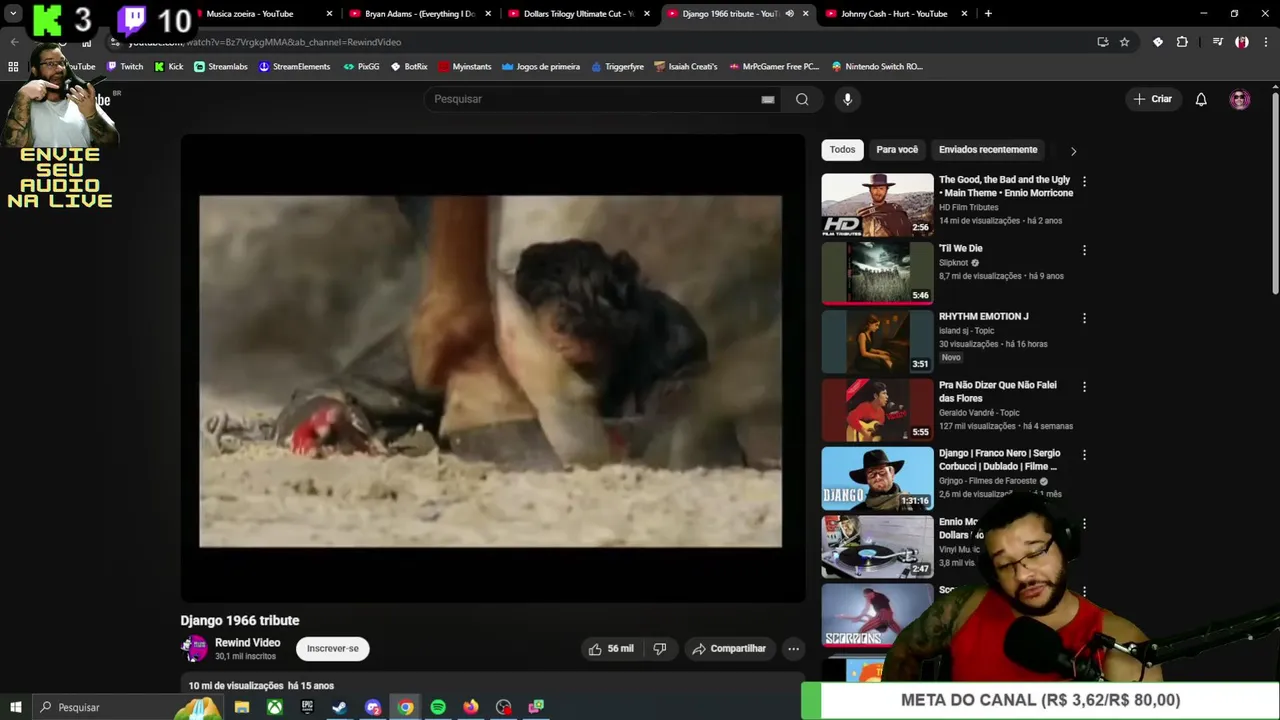Open Chrome media controls icon
Viewport: 1280px width, 720px height.
(x=1217, y=42)
